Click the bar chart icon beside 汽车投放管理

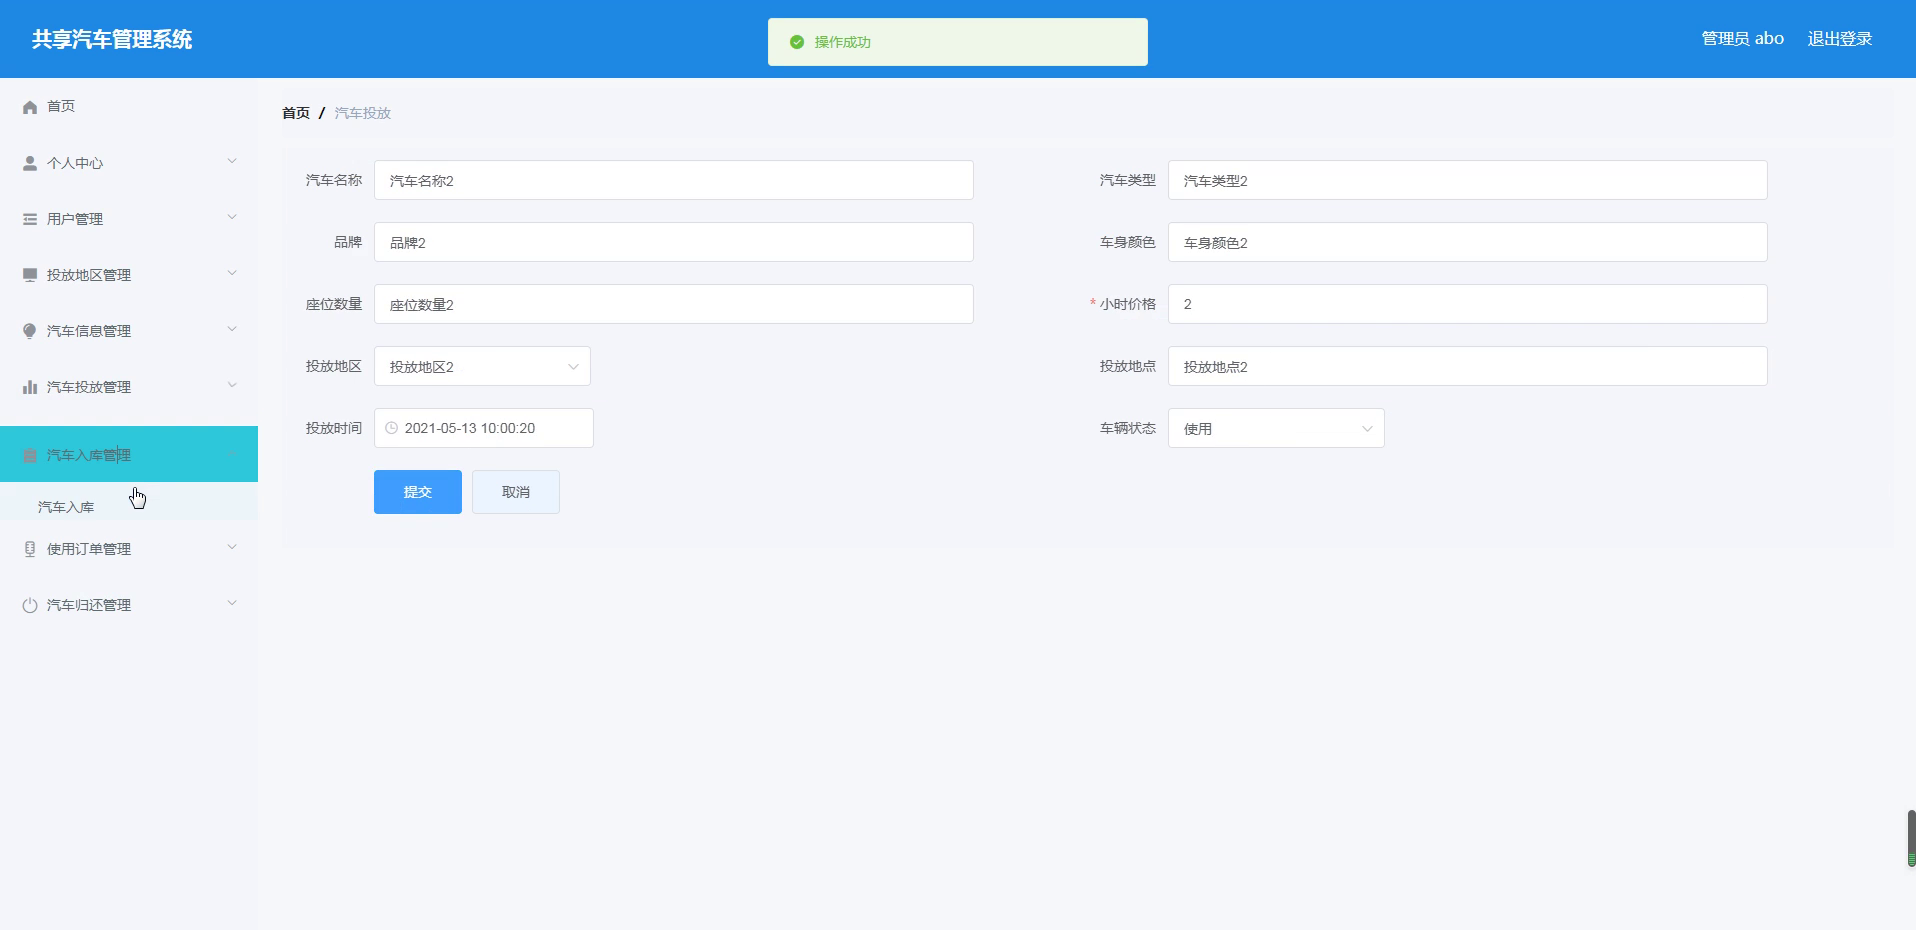coord(30,387)
